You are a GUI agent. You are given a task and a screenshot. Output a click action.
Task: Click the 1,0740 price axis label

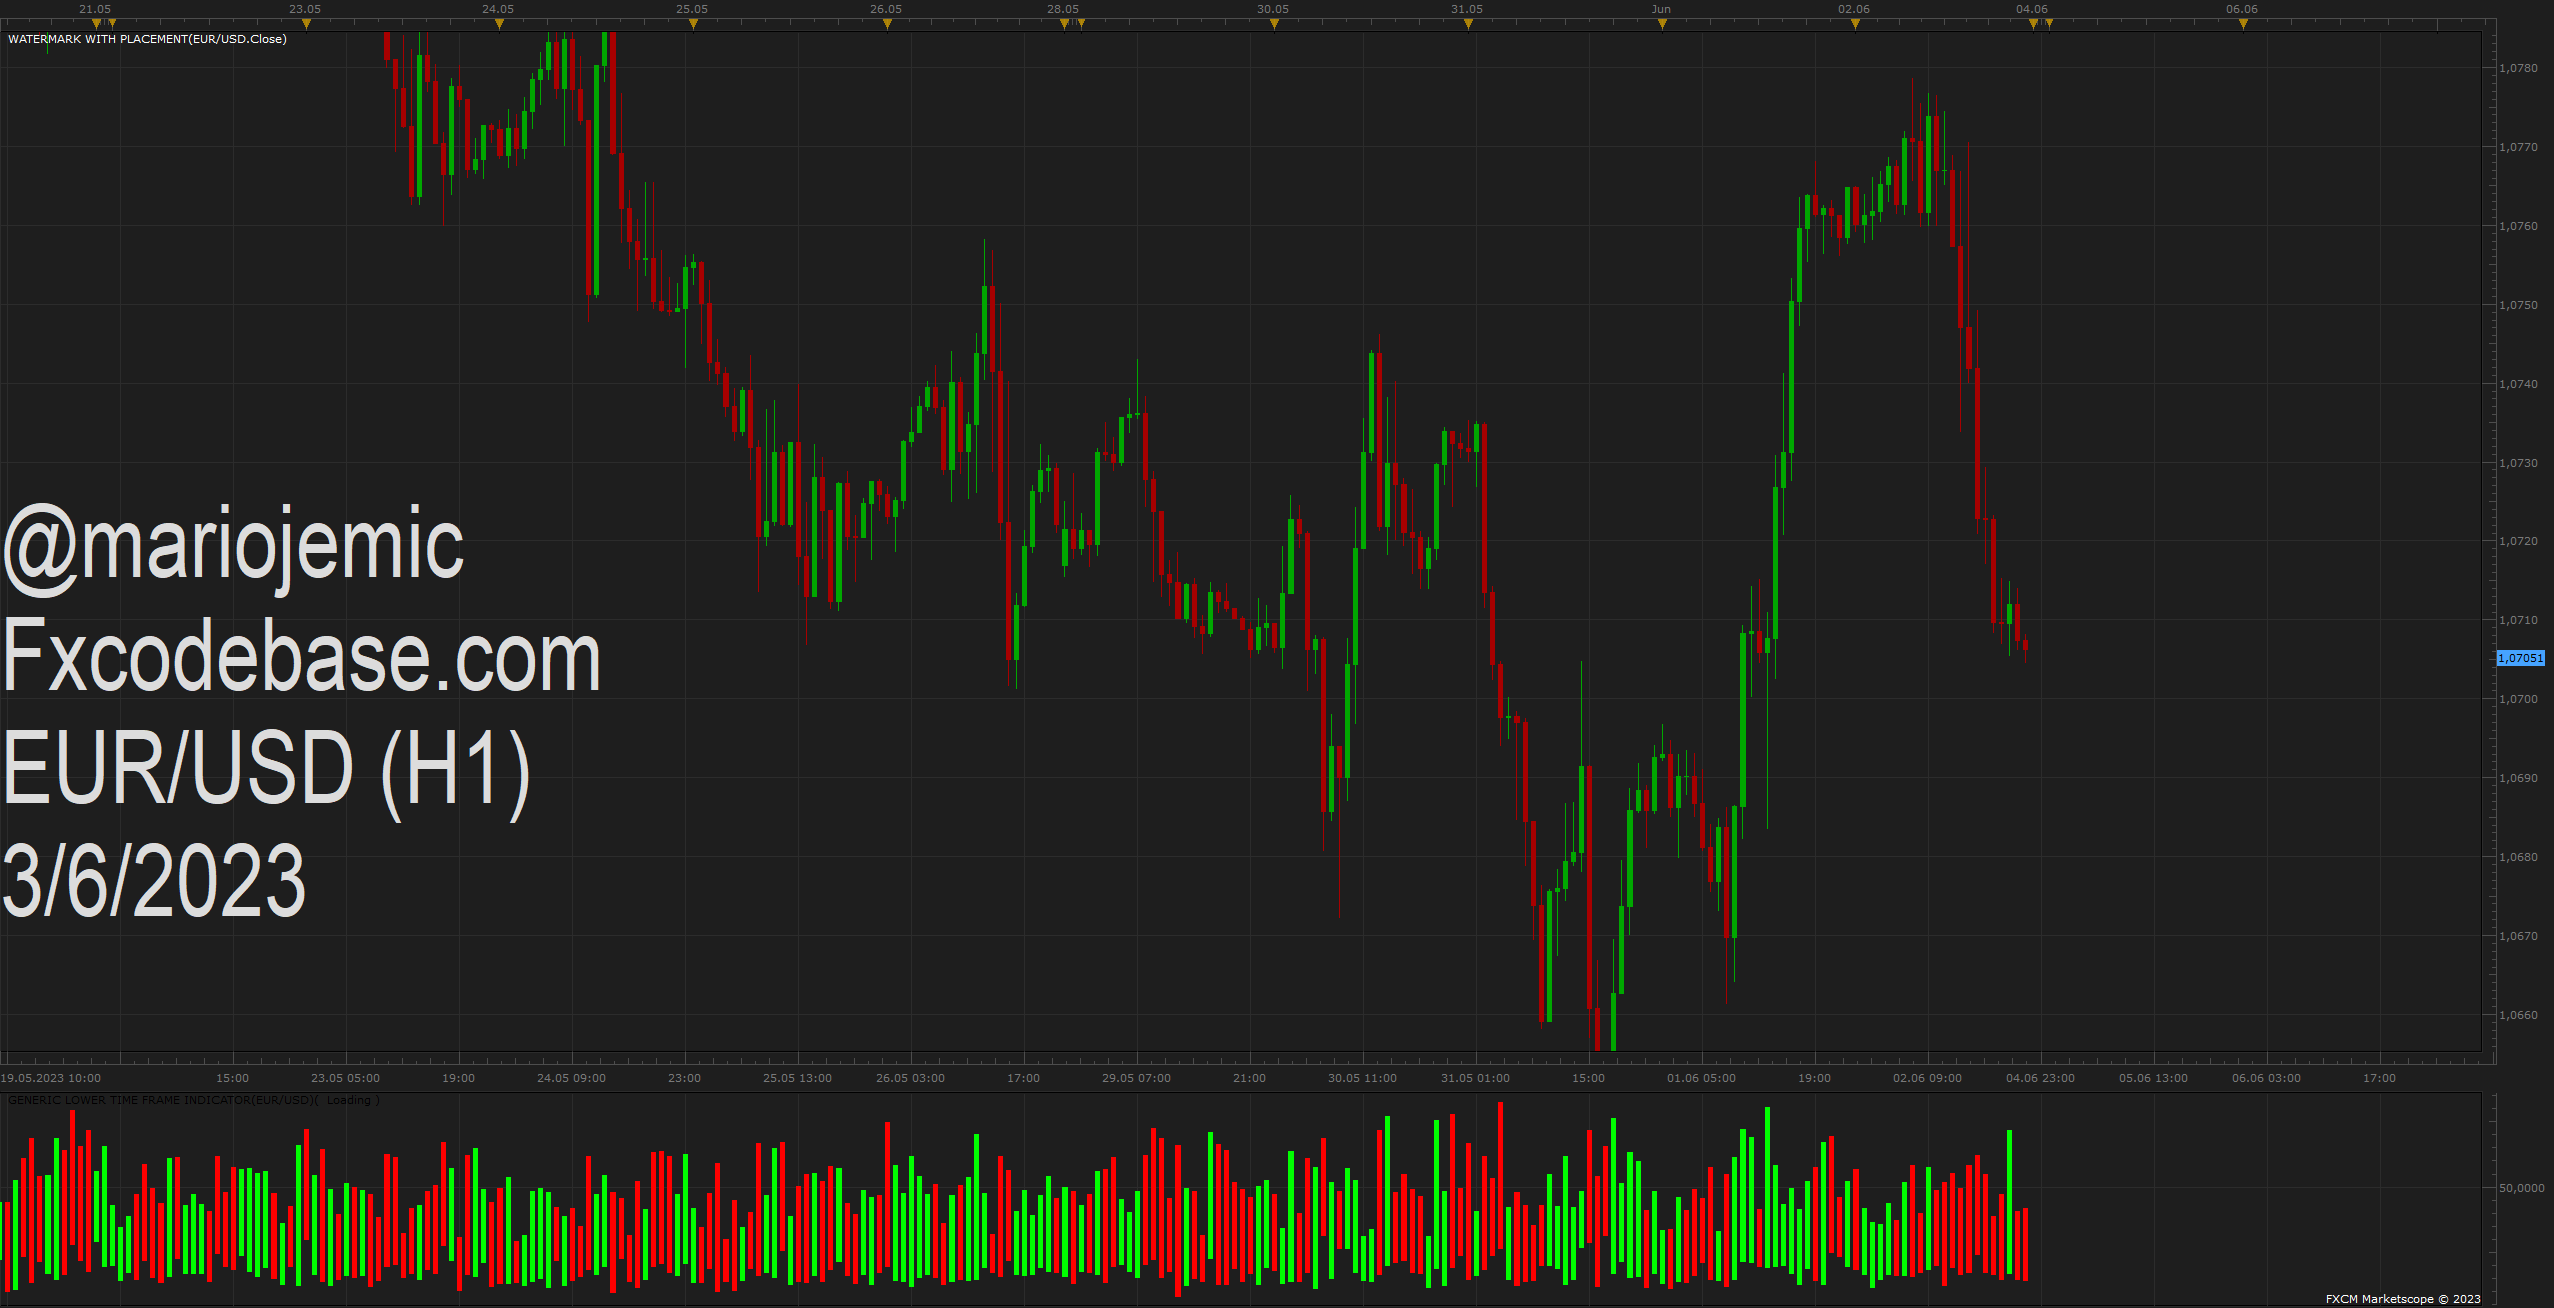point(2518,384)
